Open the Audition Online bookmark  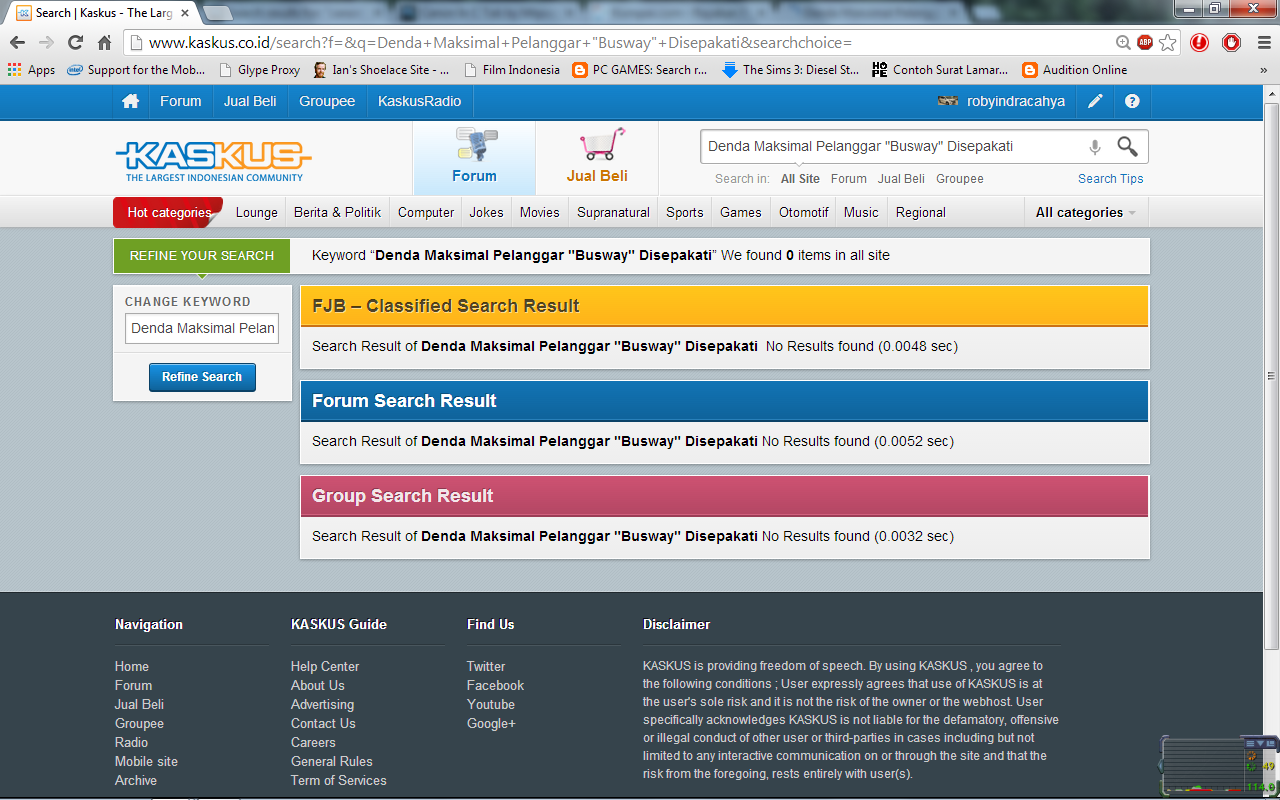[x=1075, y=70]
